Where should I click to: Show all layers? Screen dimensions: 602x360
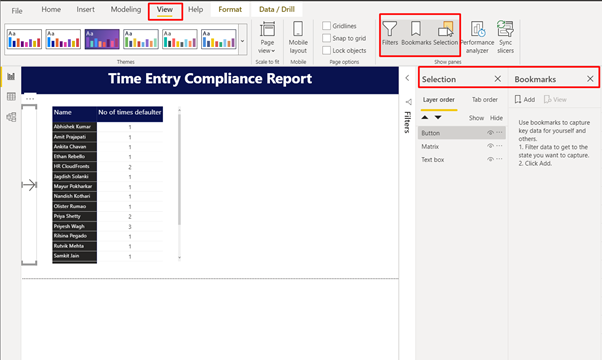476,118
